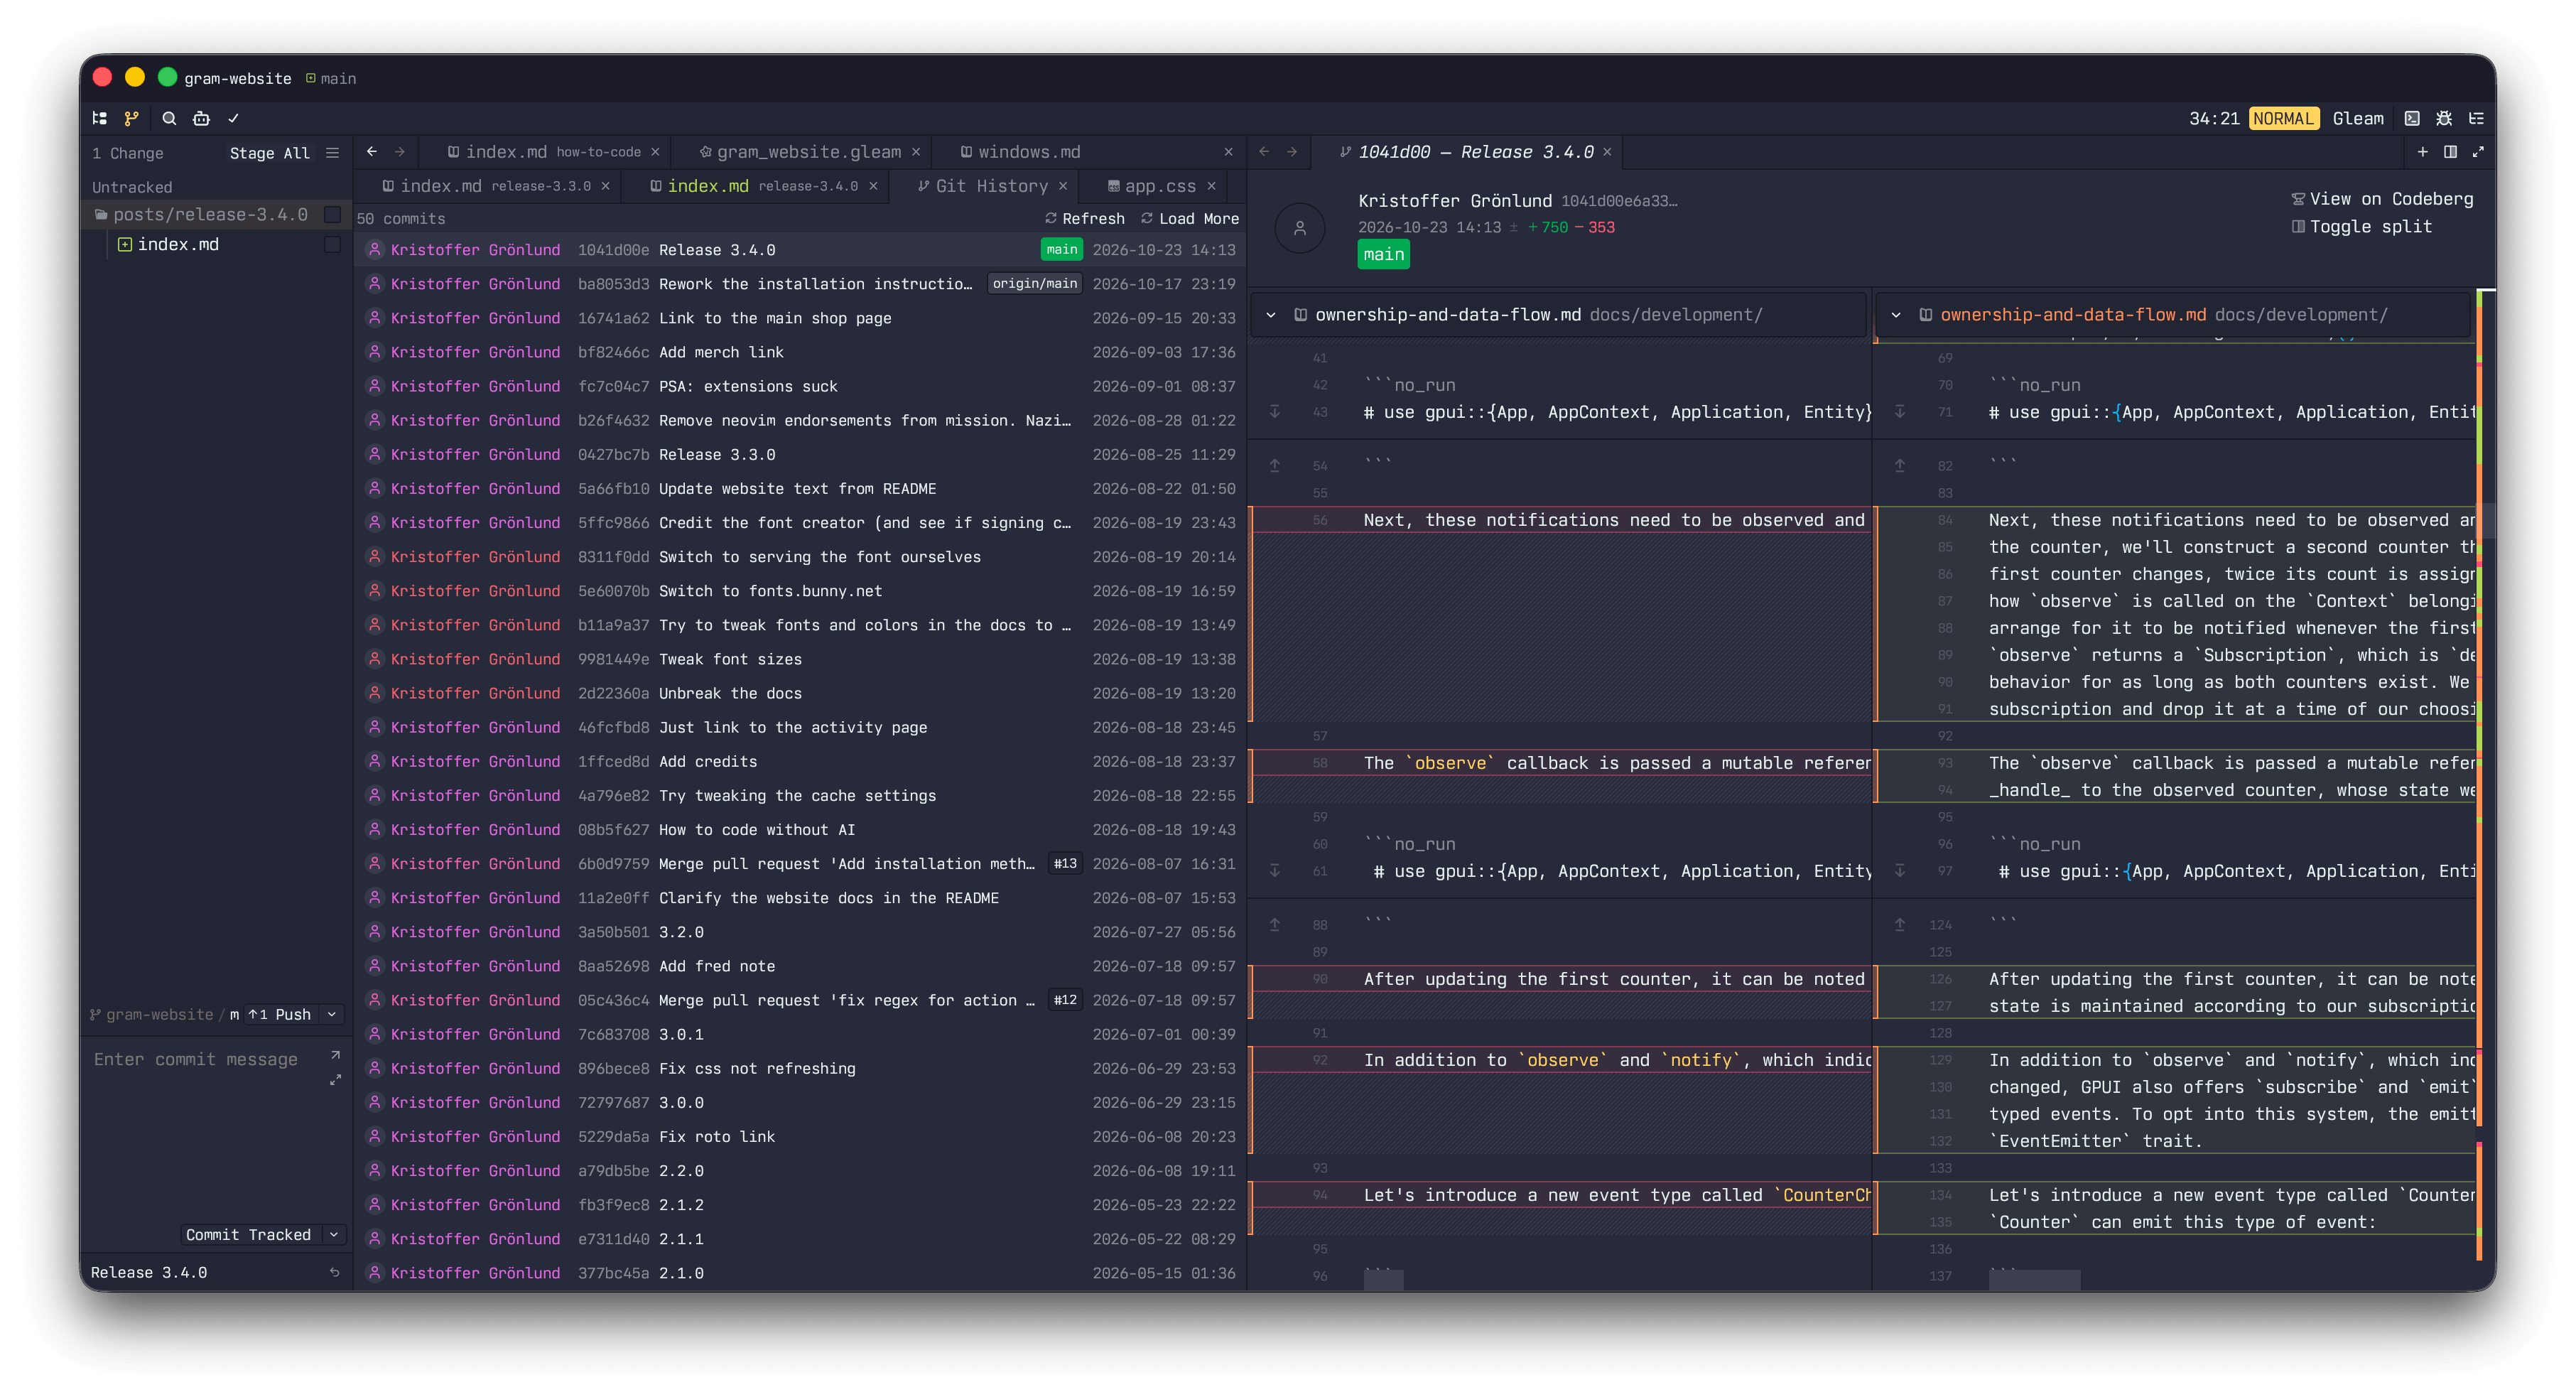
Task: Go back in the right commit pane
Action: [x=1264, y=152]
